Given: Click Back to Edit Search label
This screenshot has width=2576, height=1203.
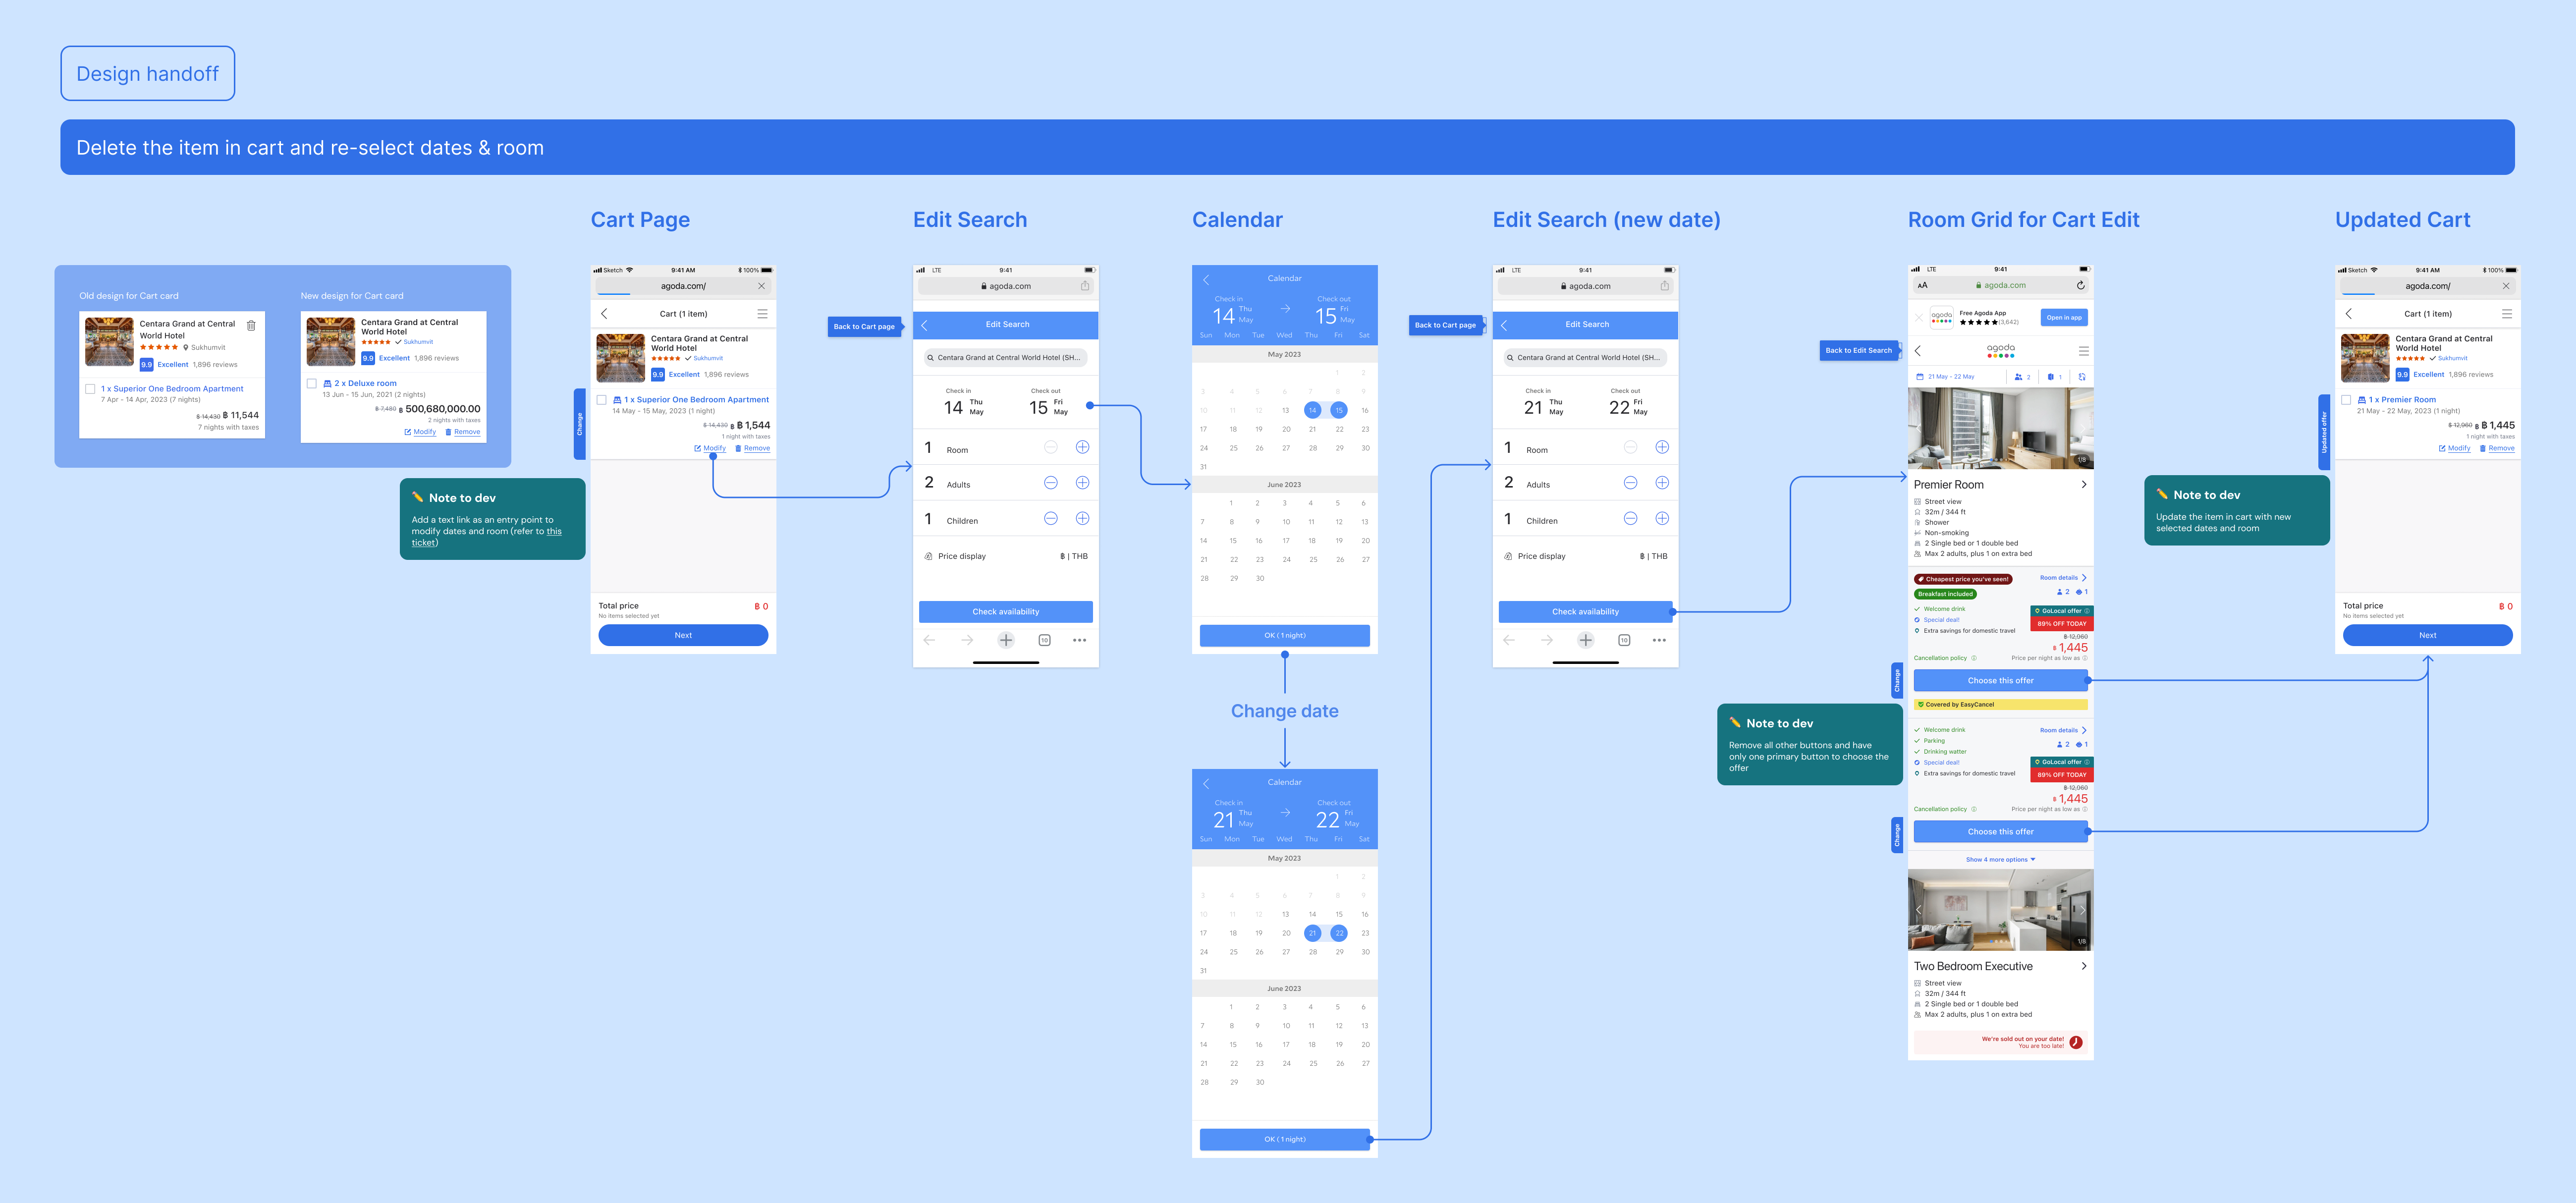Looking at the screenshot, I should [x=1858, y=351].
